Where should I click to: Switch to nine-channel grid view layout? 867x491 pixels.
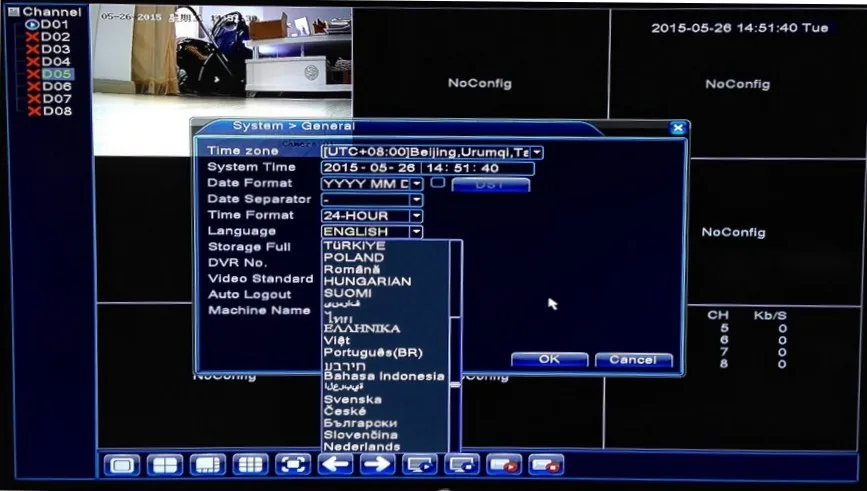pyautogui.click(x=250, y=465)
